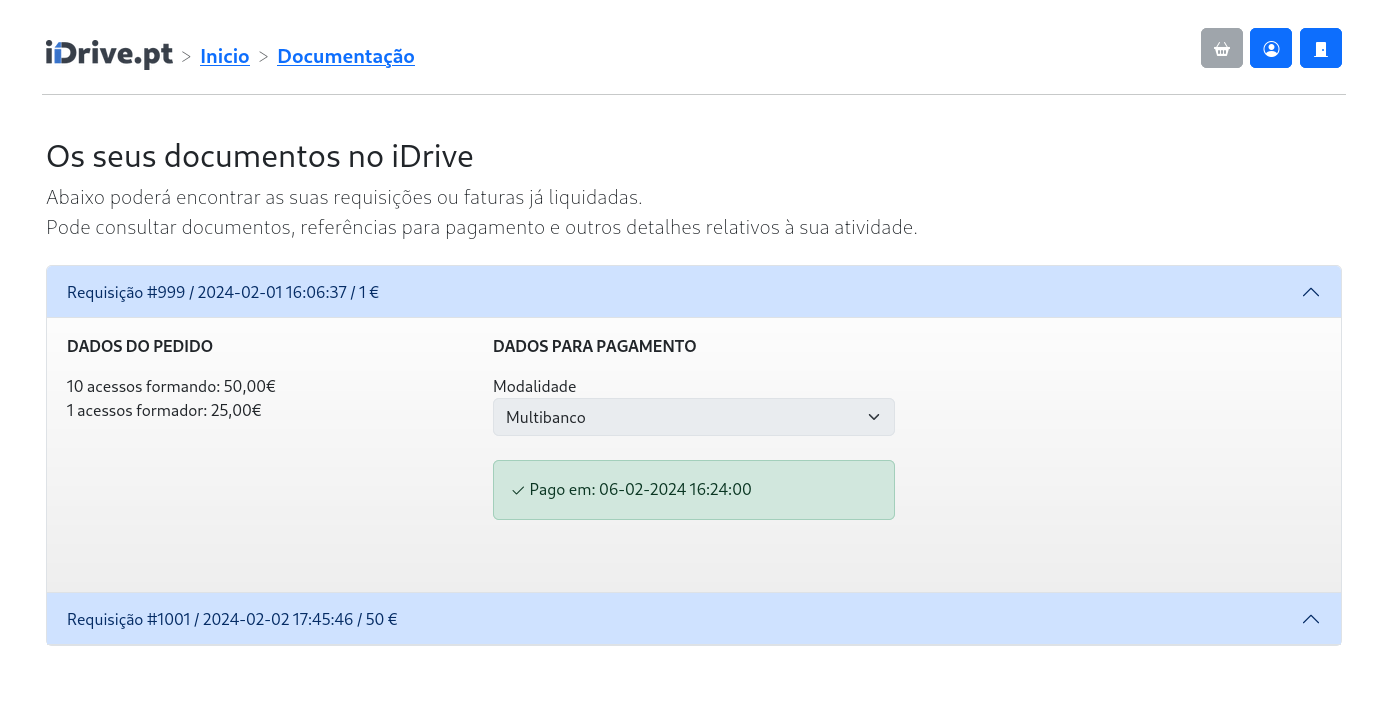Click the '1 acessos formador: 25,00€' line
The image size is (1384, 701).
164,410
